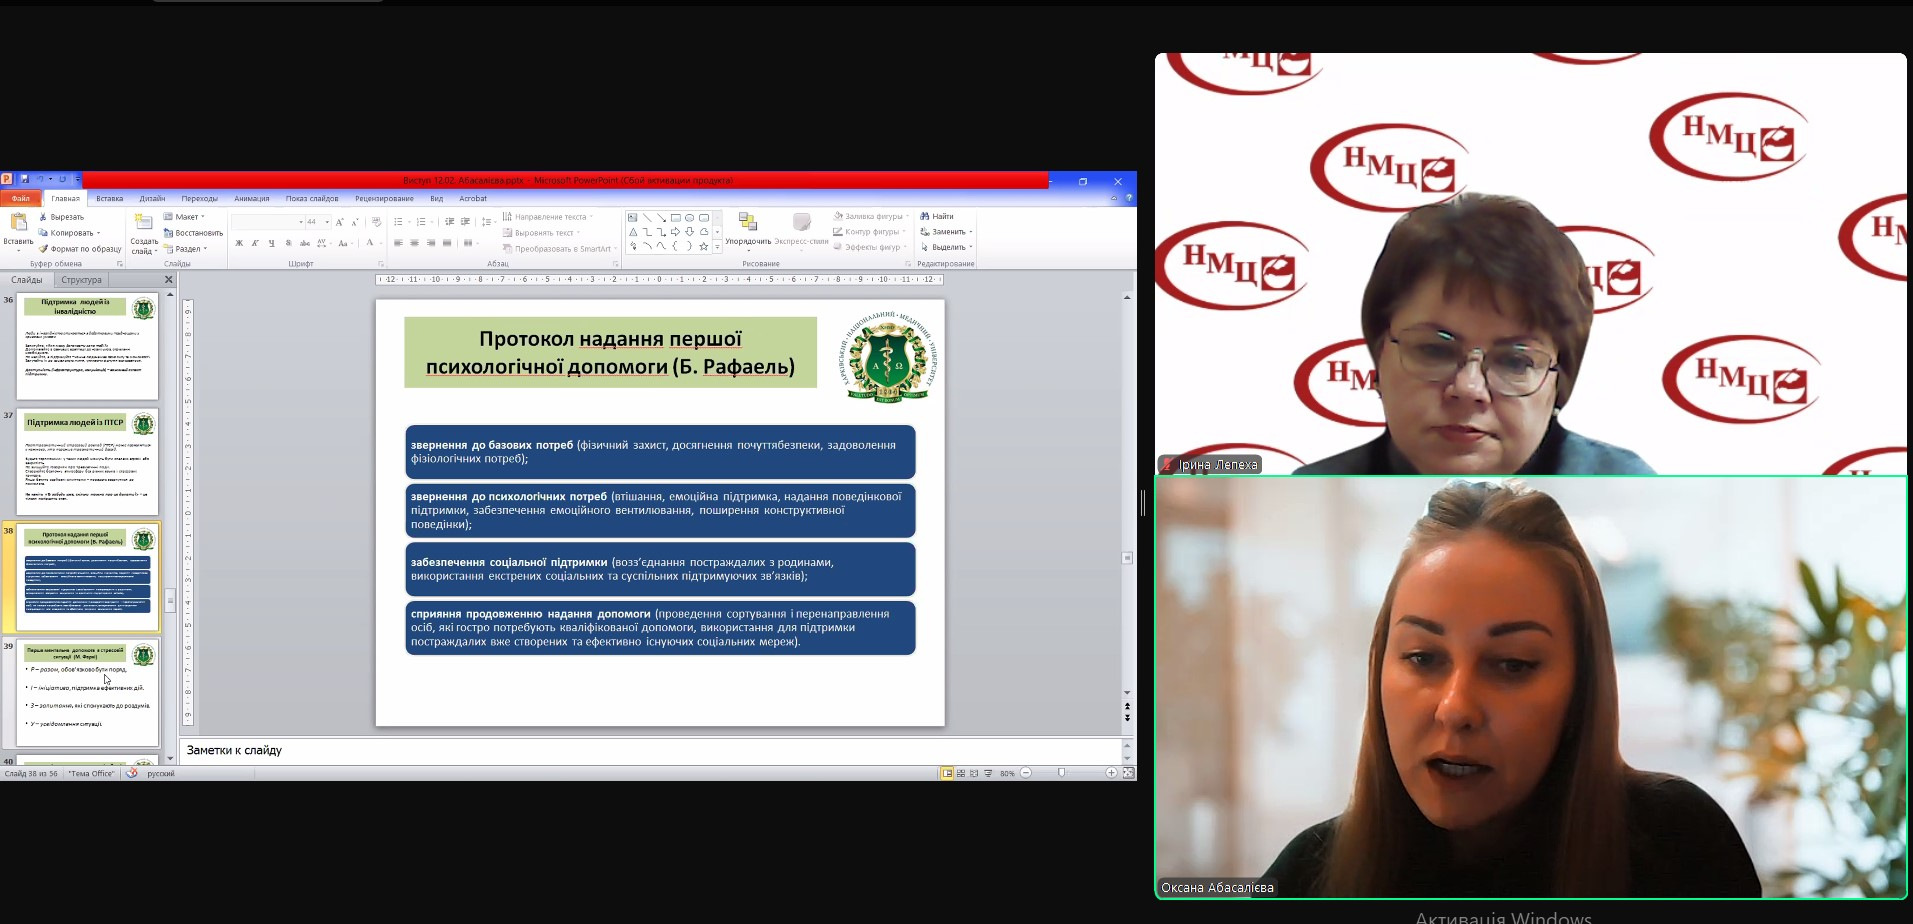1913x924 pixels.
Task: Click the Arrange (Упорядочить) icon
Action: tap(747, 222)
